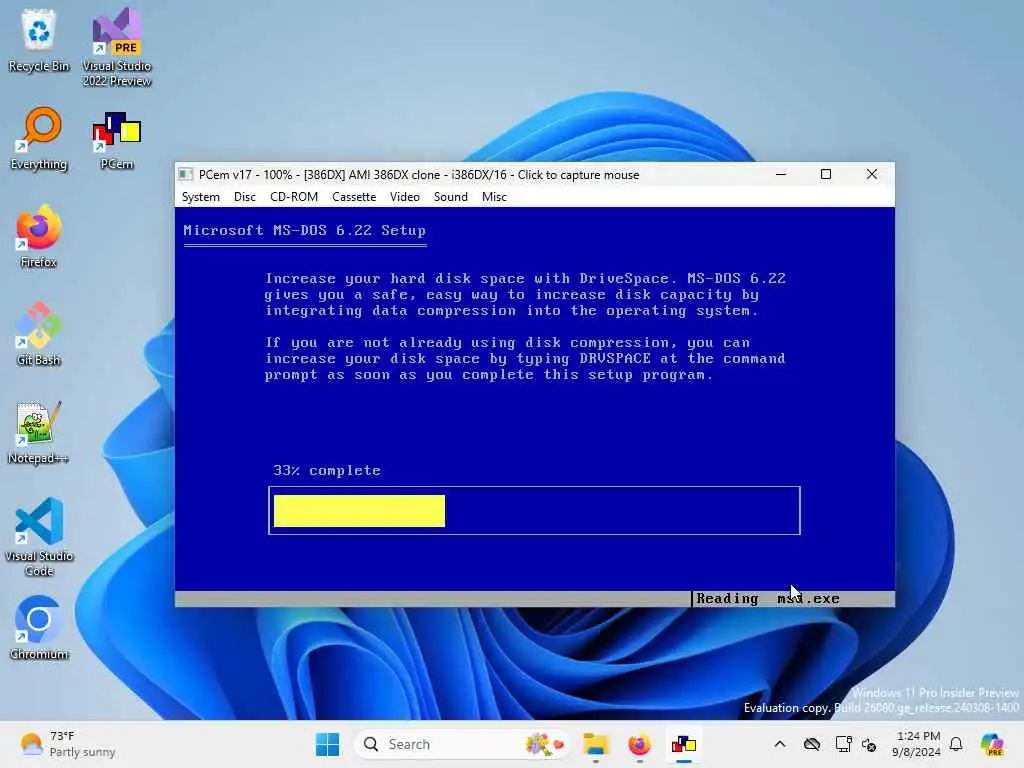1024x768 pixels.
Task: Maximize the PCem window
Action: (826, 174)
